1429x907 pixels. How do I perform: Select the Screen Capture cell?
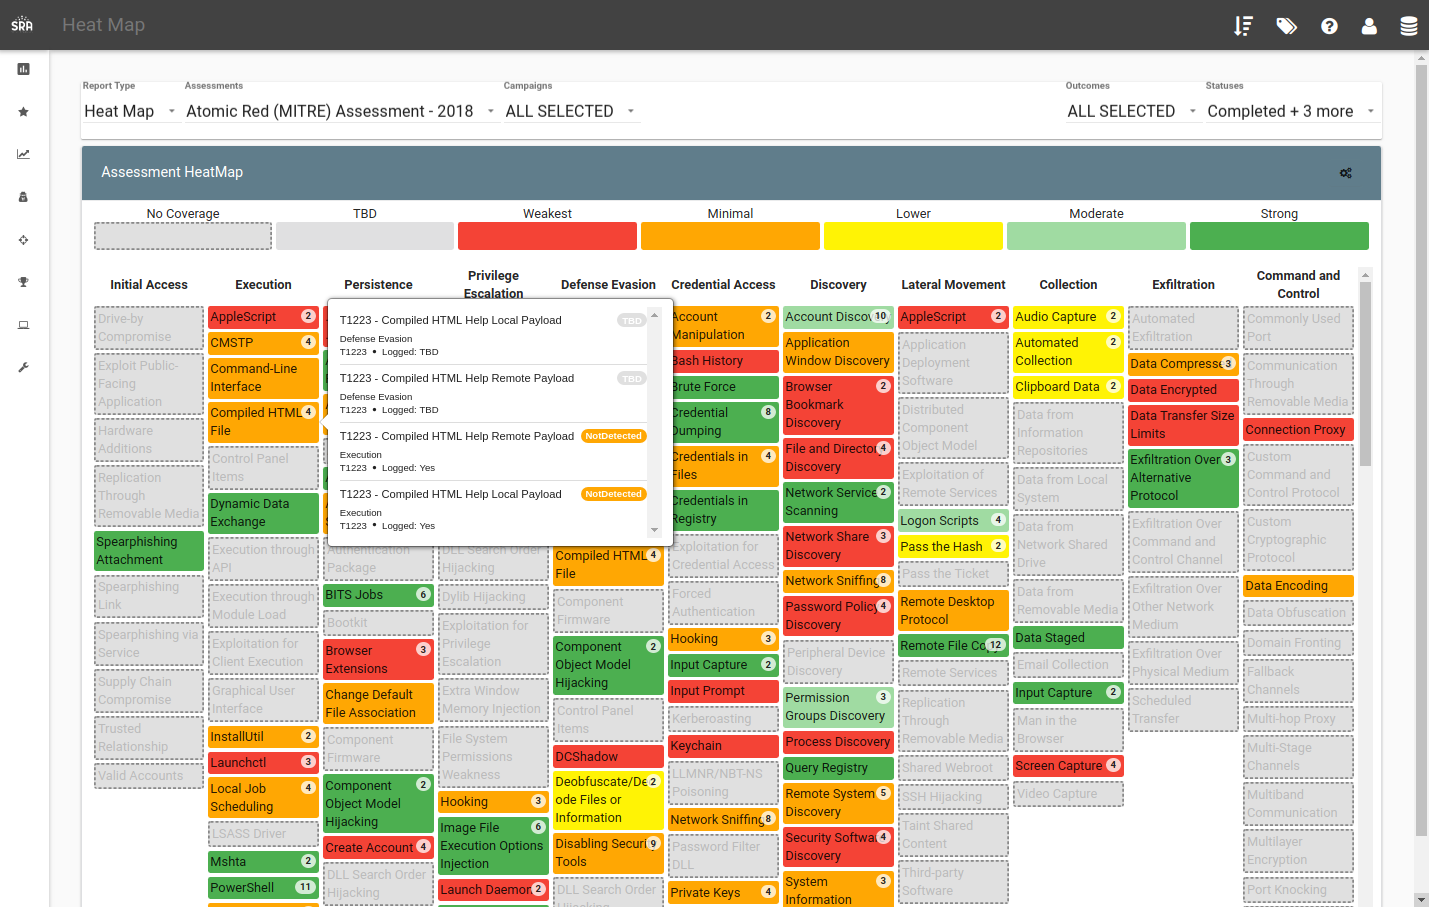pyautogui.click(x=1068, y=766)
